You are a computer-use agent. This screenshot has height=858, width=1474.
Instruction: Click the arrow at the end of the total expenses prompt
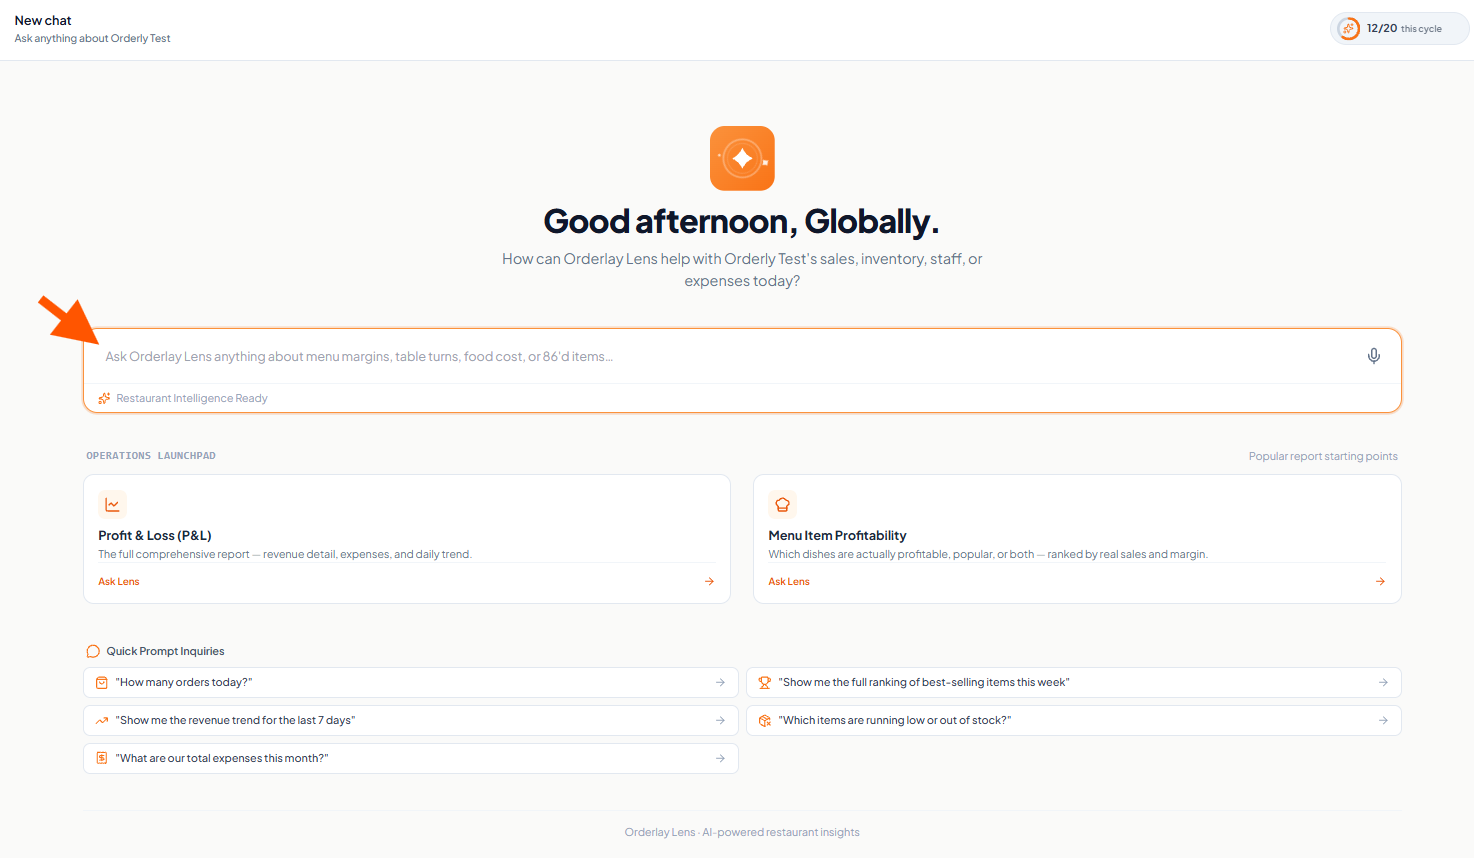click(x=720, y=759)
